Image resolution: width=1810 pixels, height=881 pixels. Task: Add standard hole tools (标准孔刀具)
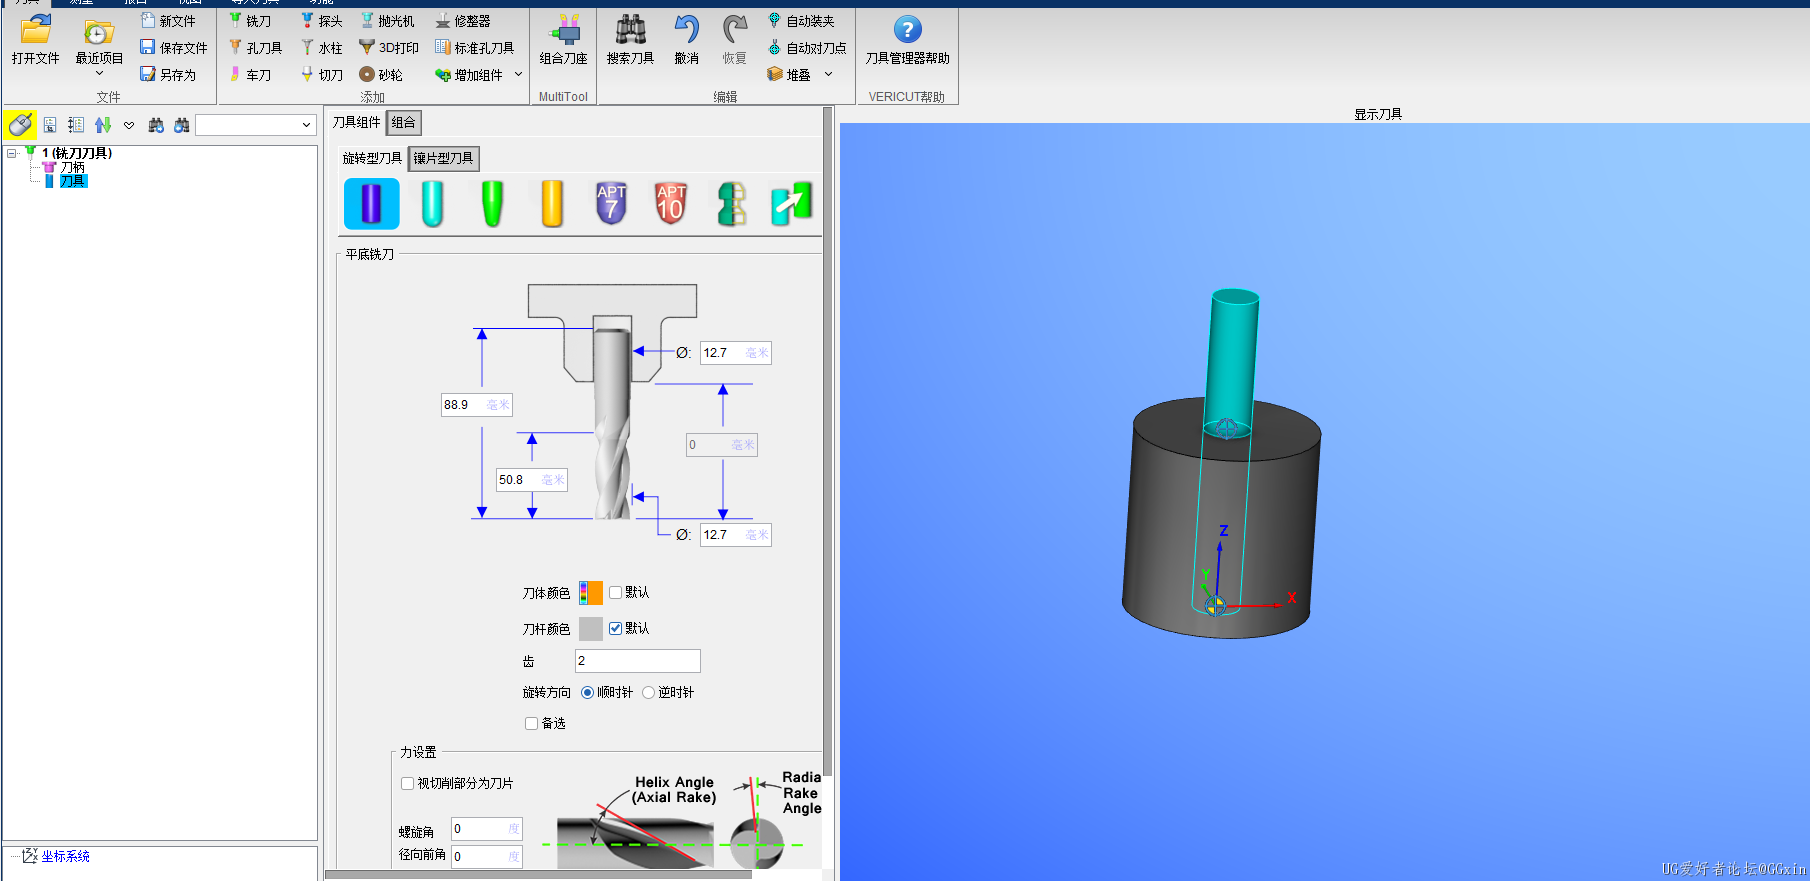coord(475,47)
